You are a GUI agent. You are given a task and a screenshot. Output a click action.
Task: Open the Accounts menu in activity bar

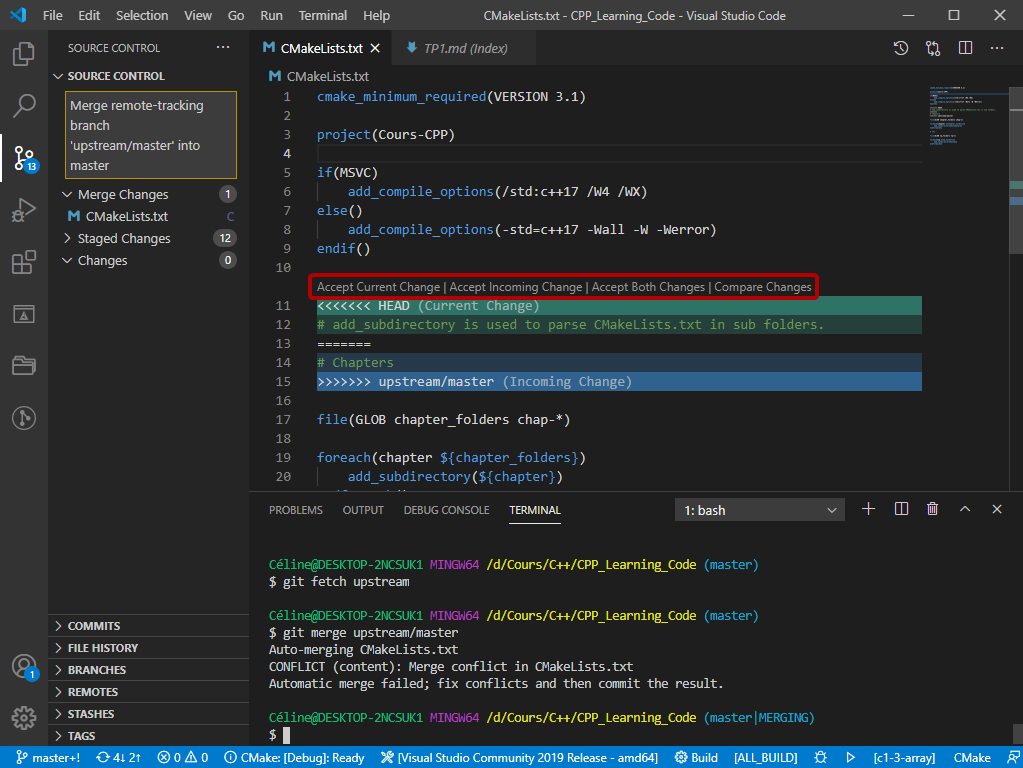pyautogui.click(x=25, y=667)
